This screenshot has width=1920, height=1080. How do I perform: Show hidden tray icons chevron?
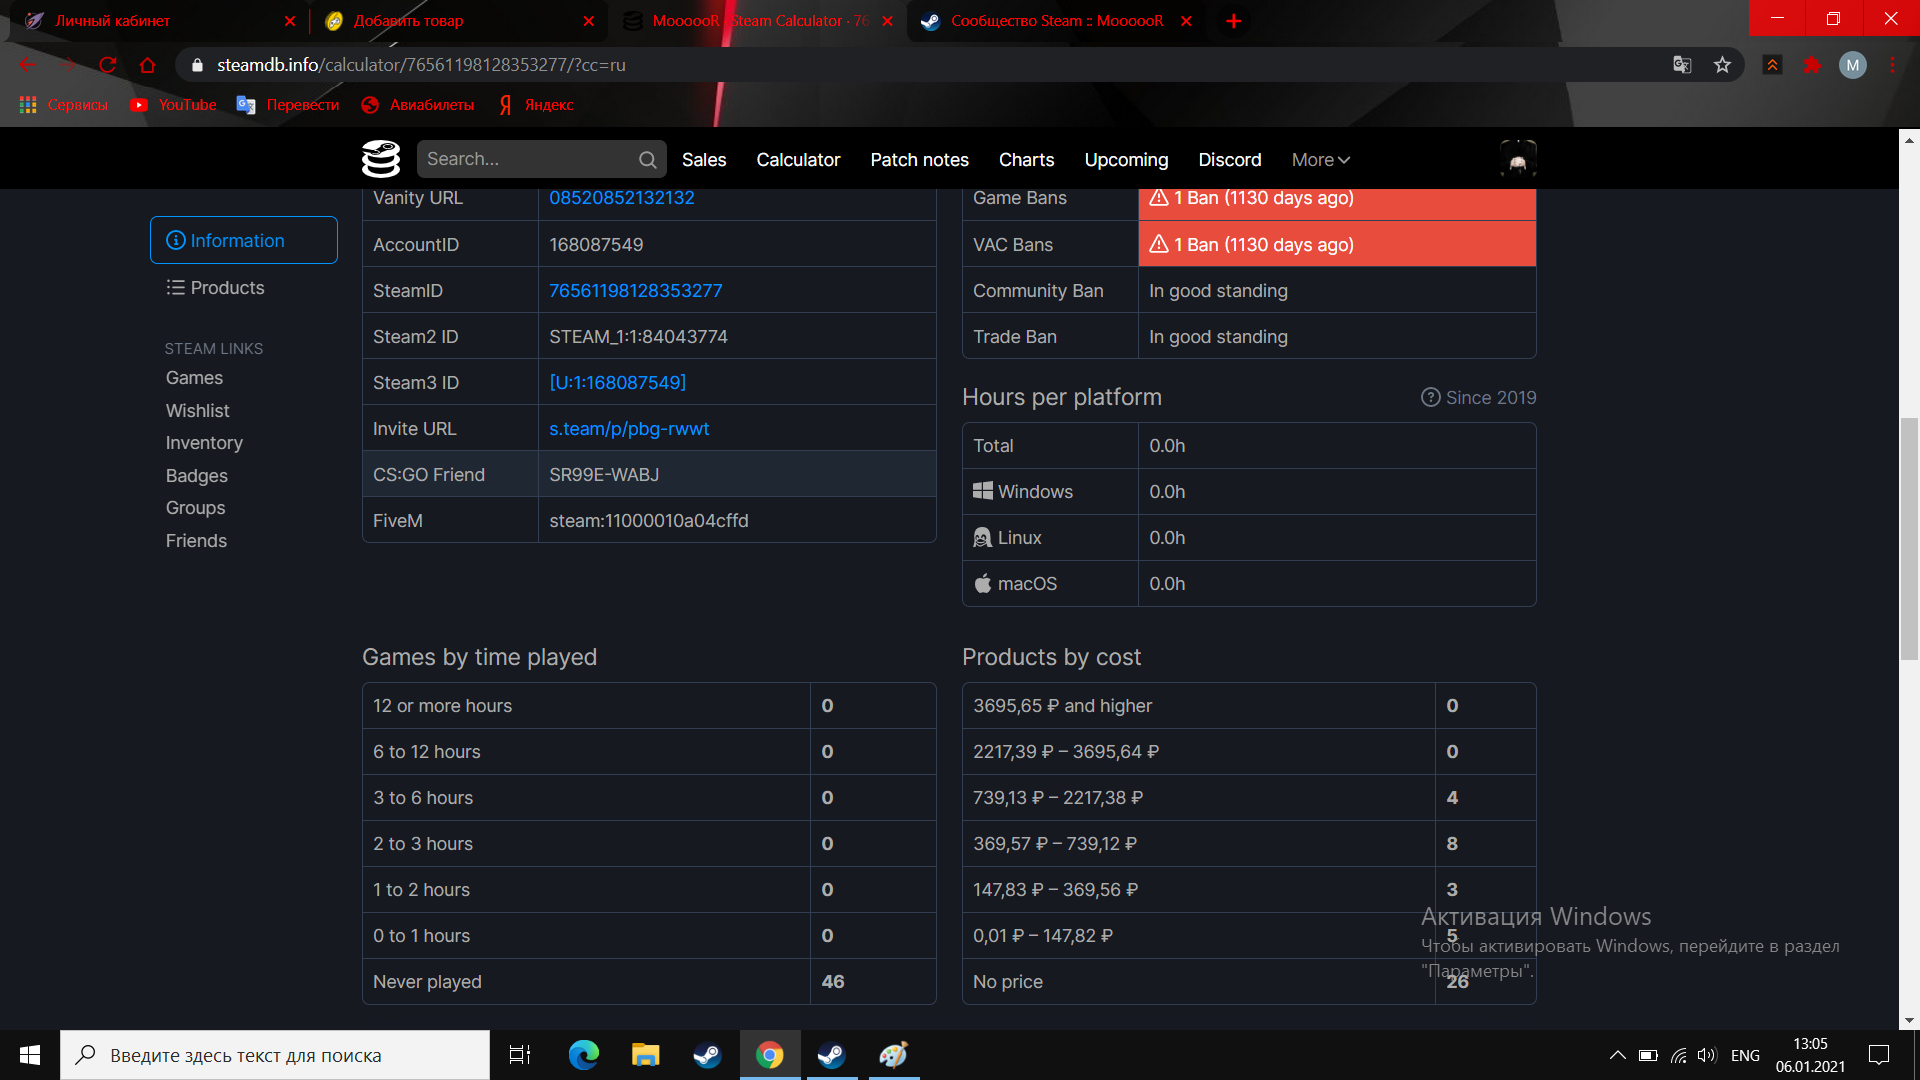1617,1055
